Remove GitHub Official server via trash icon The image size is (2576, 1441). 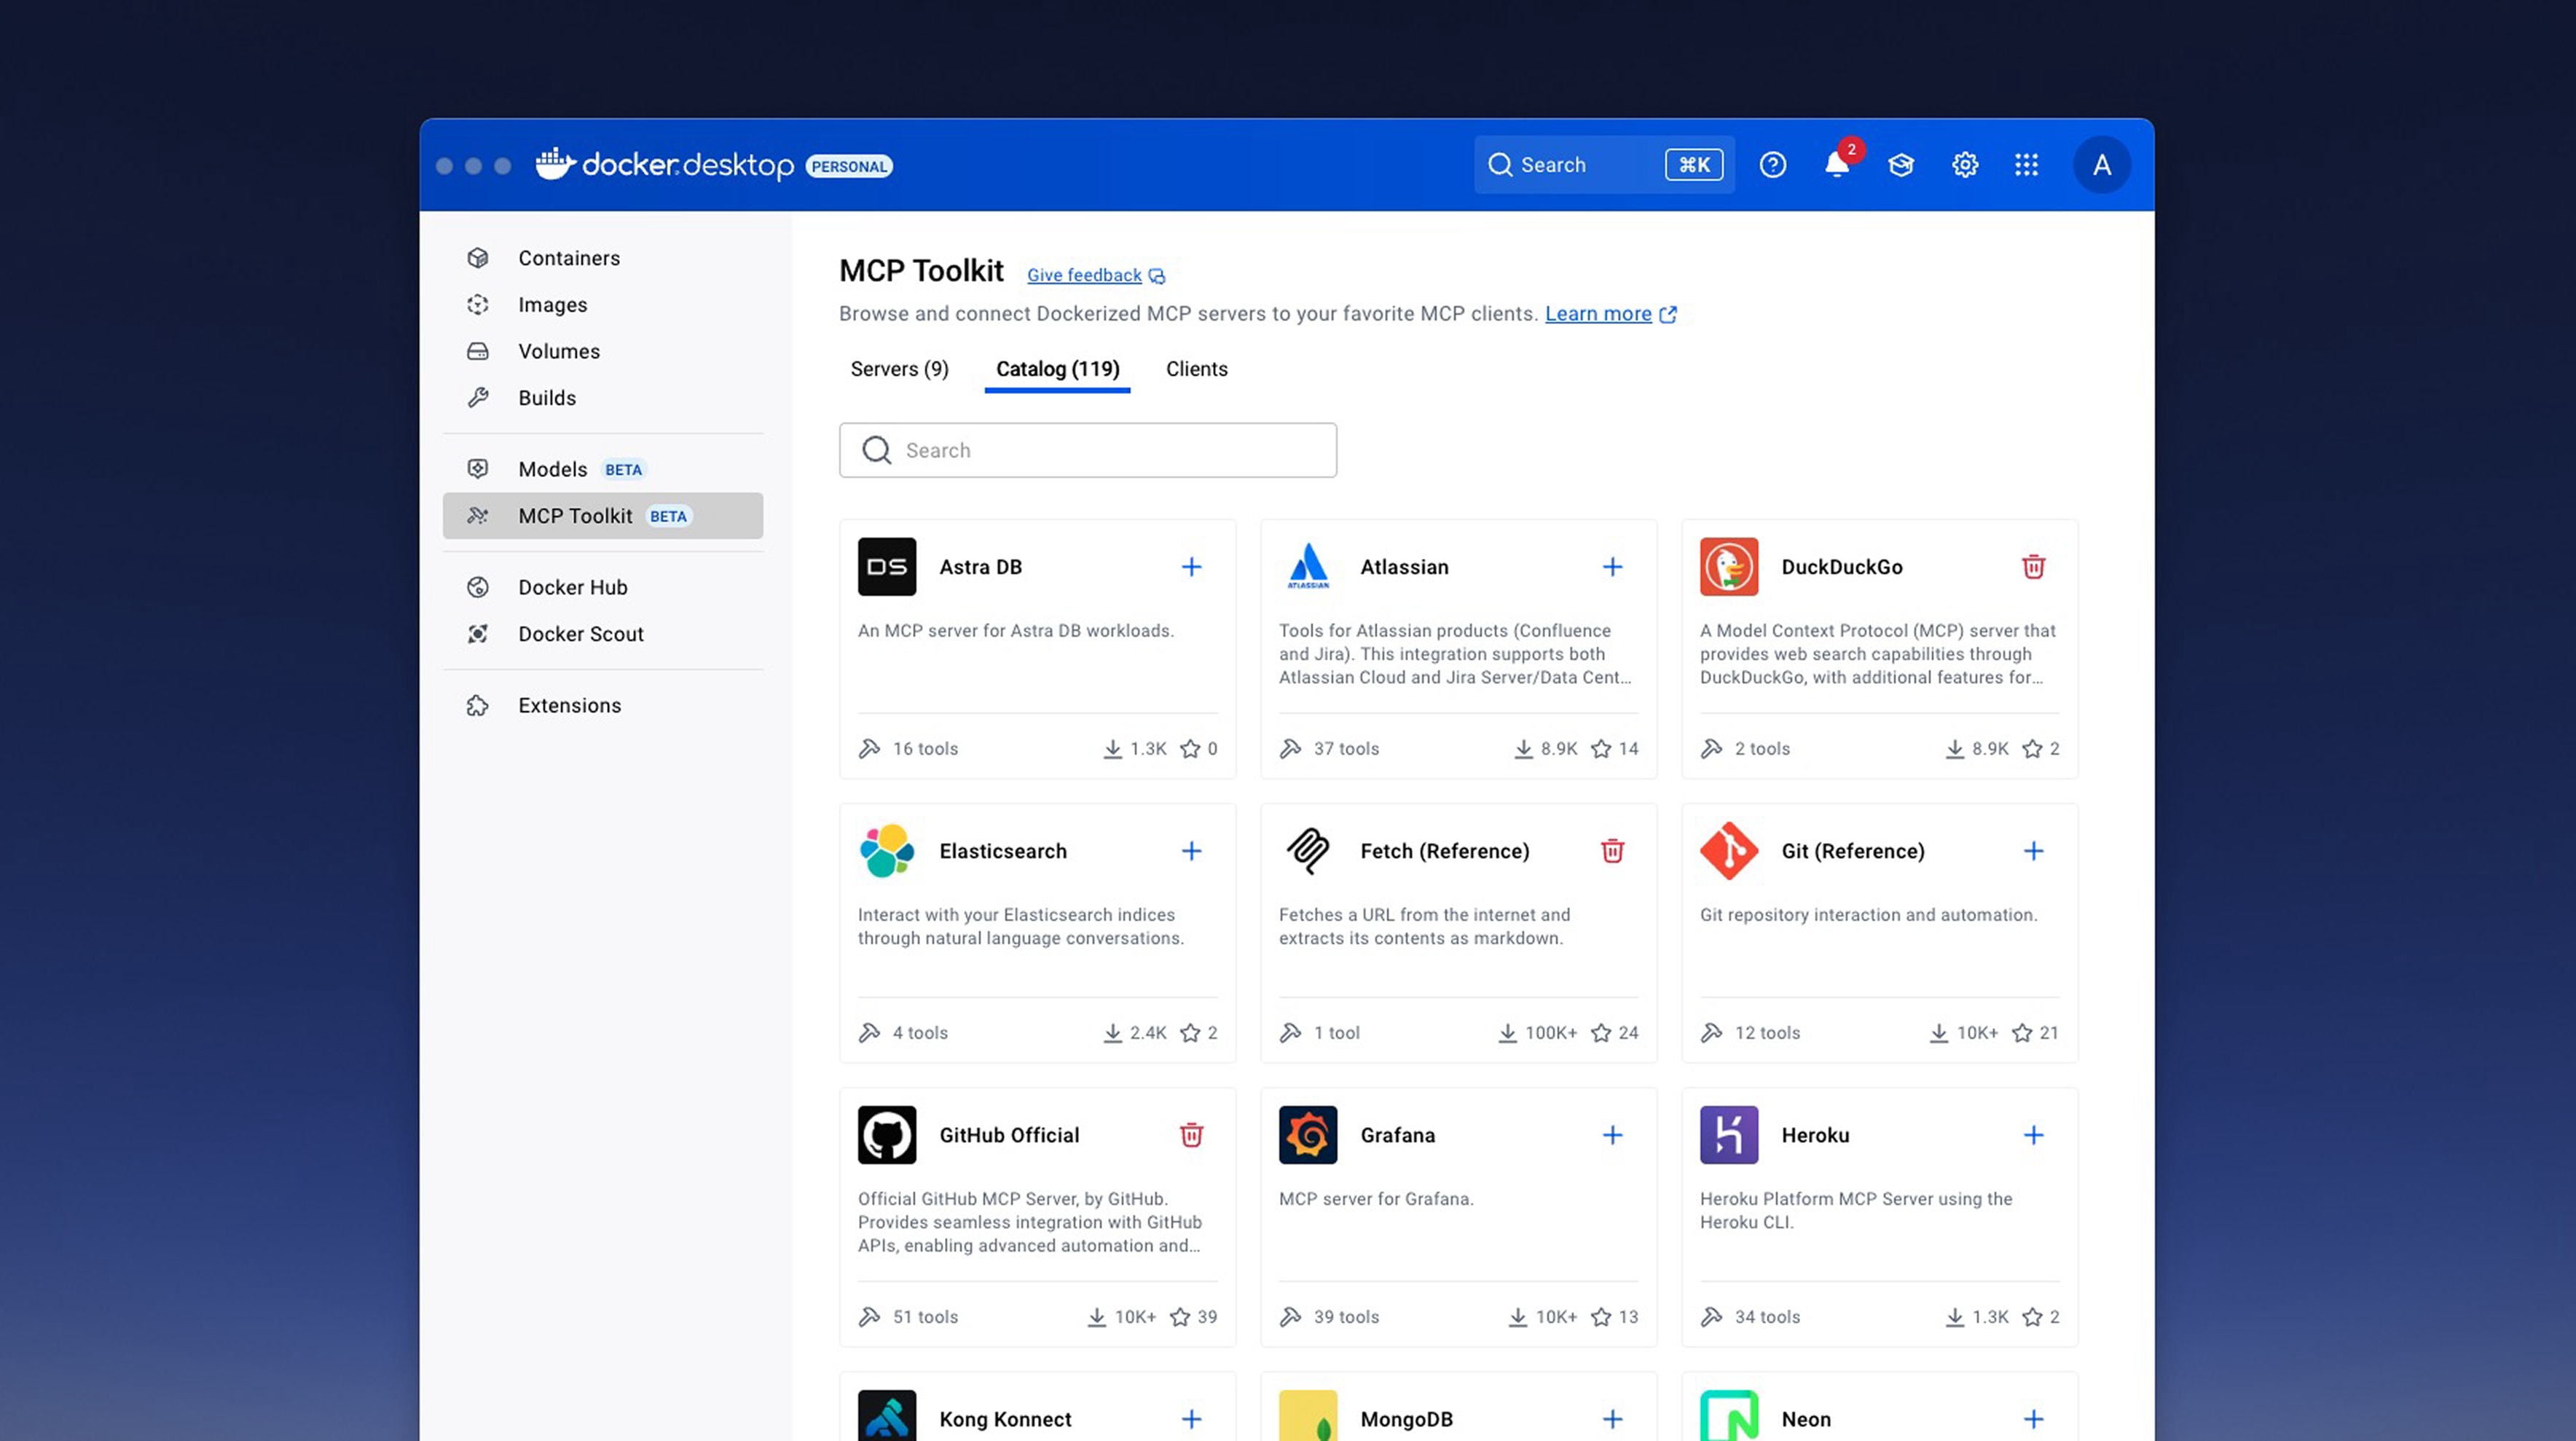[1191, 1135]
